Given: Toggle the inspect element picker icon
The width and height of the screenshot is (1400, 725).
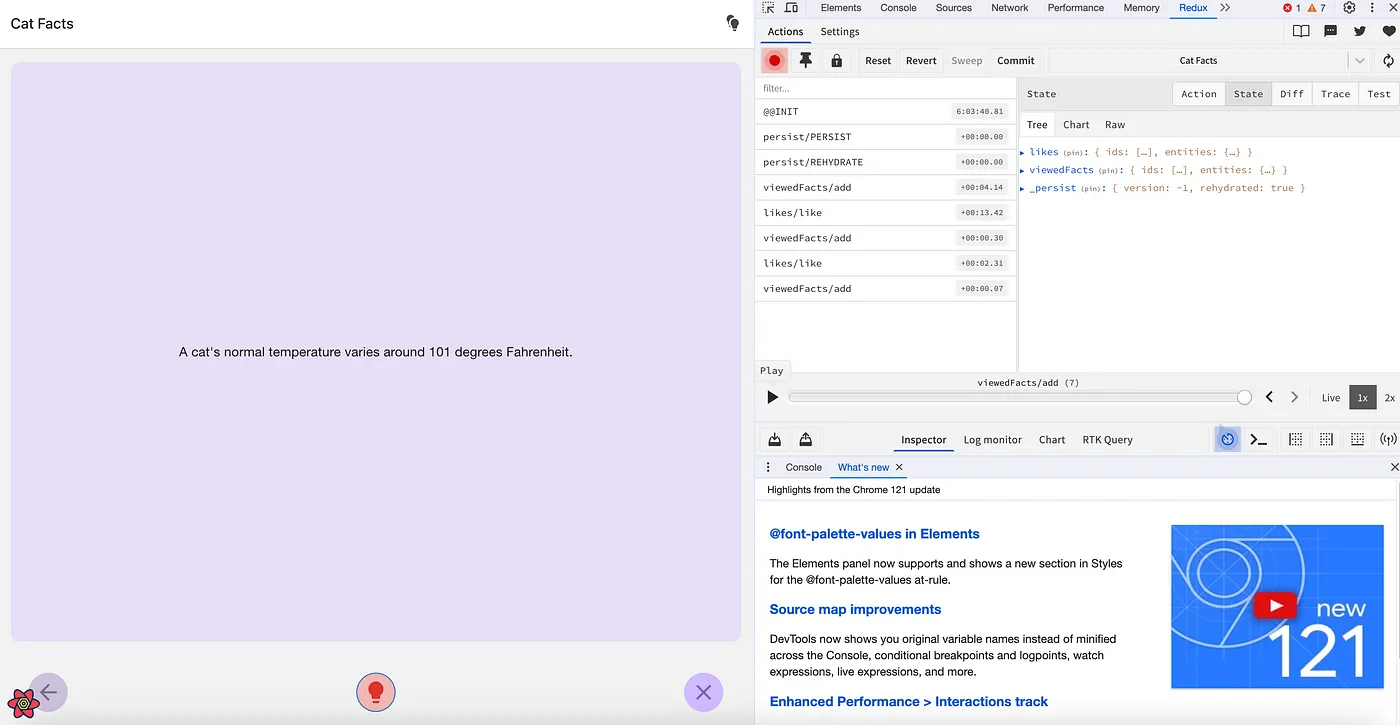Looking at the screenshot, I should tap(769, 8).
